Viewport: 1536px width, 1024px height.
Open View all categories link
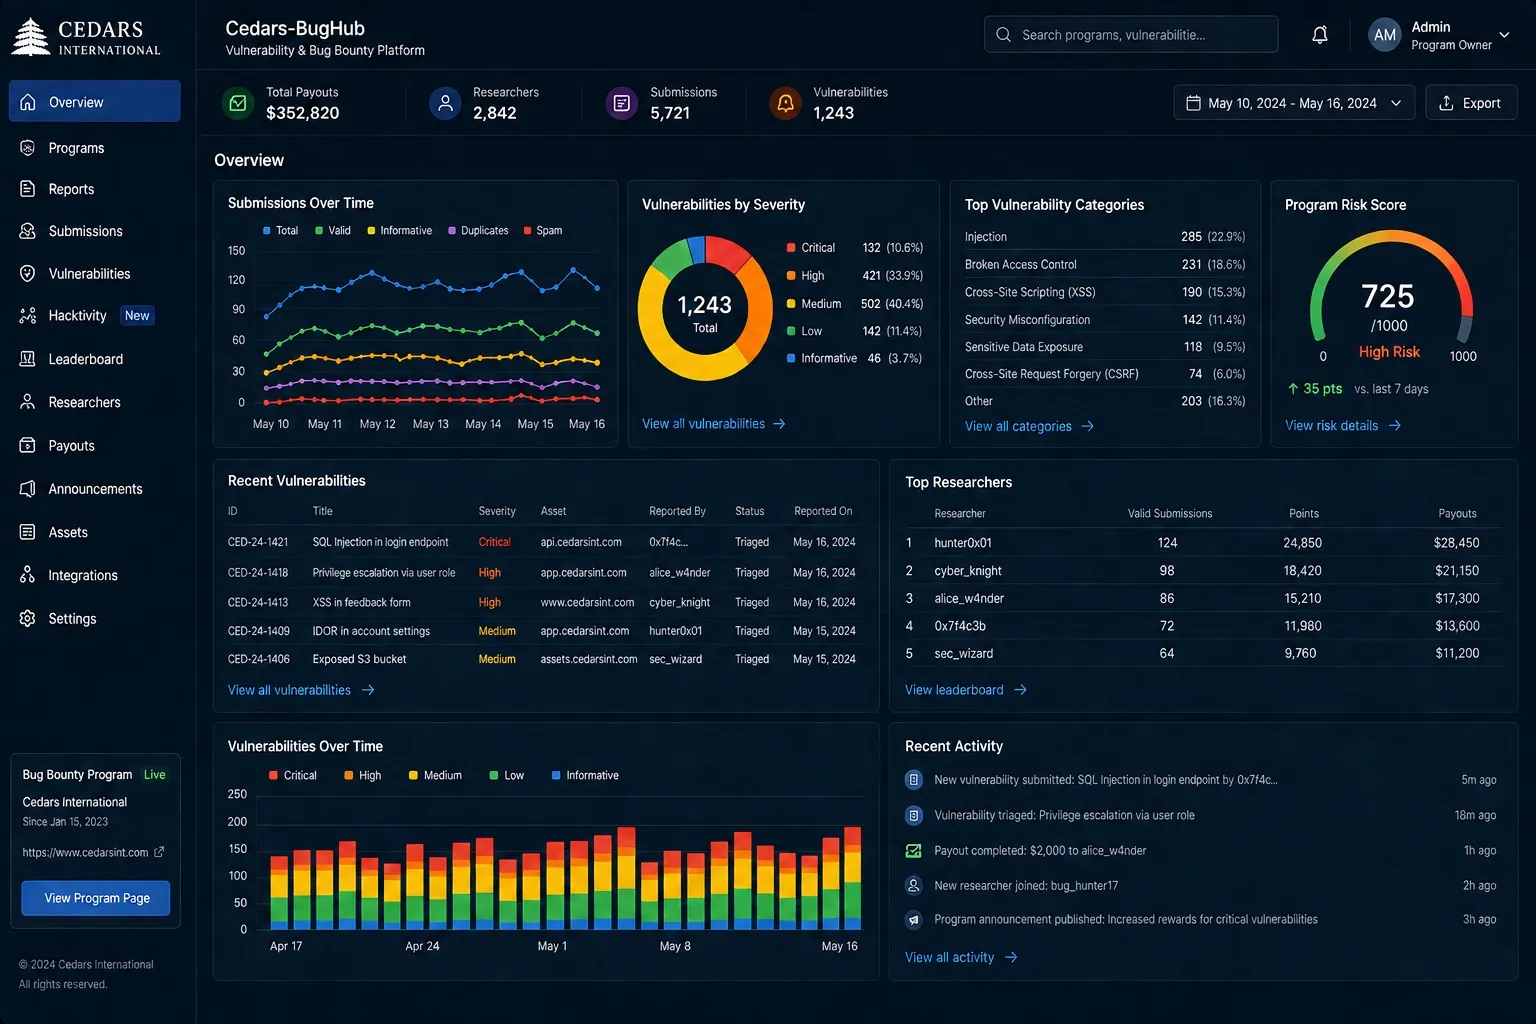click(1029, 426)
